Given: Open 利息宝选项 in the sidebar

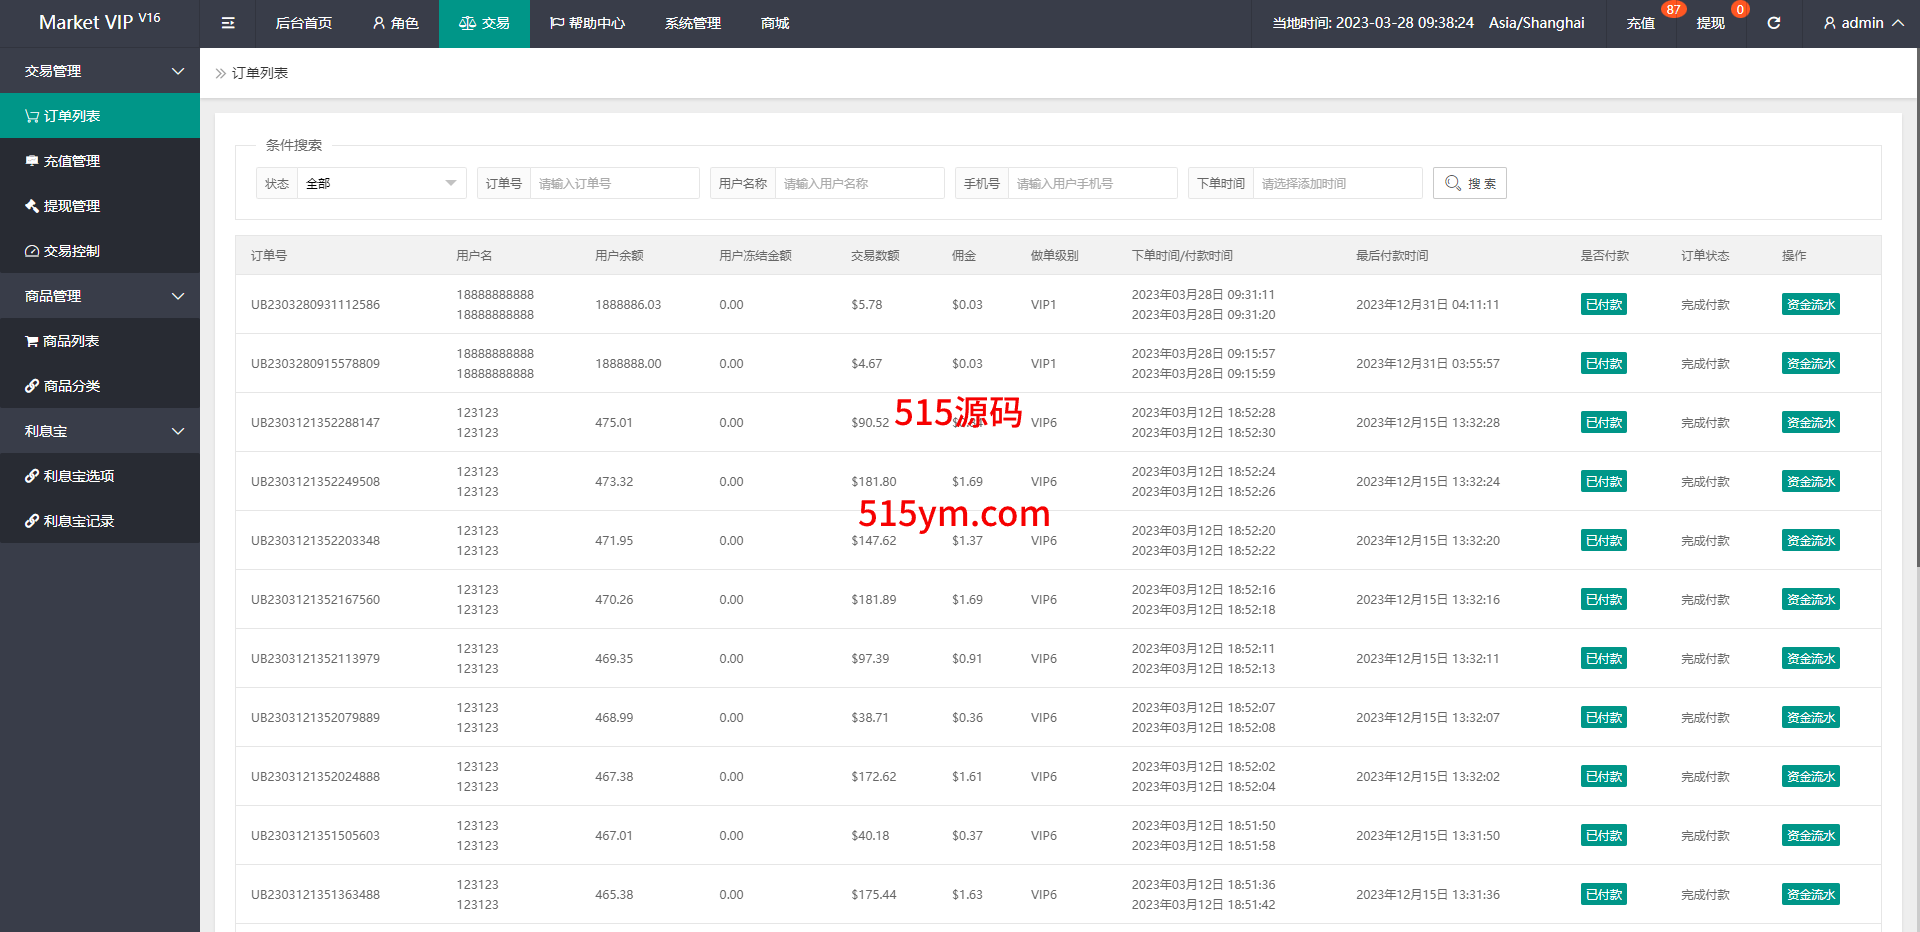Looking at the screenshot, I should click(78, 476).
